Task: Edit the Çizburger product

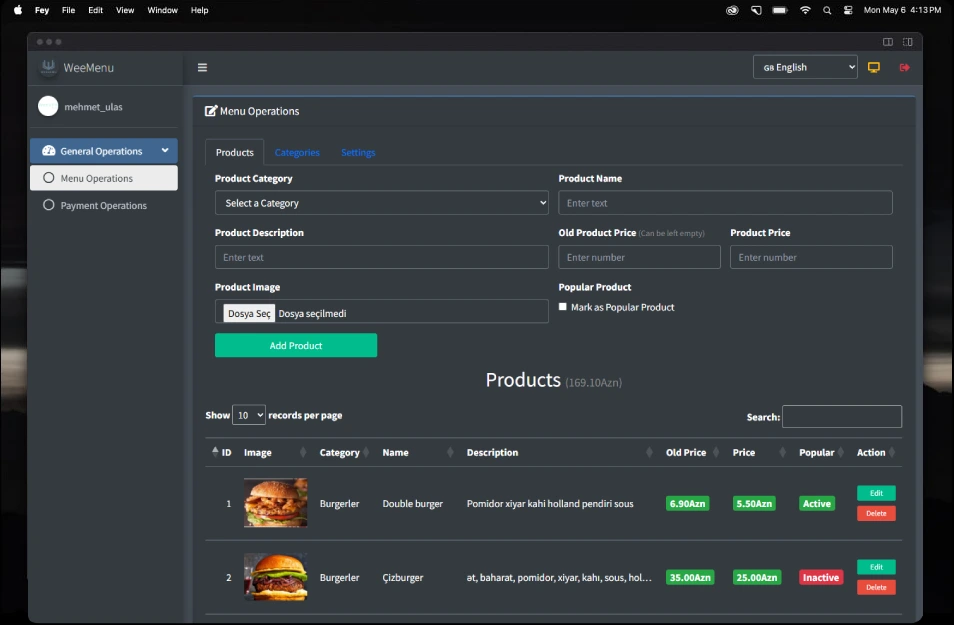Action: tap(876, 567)
